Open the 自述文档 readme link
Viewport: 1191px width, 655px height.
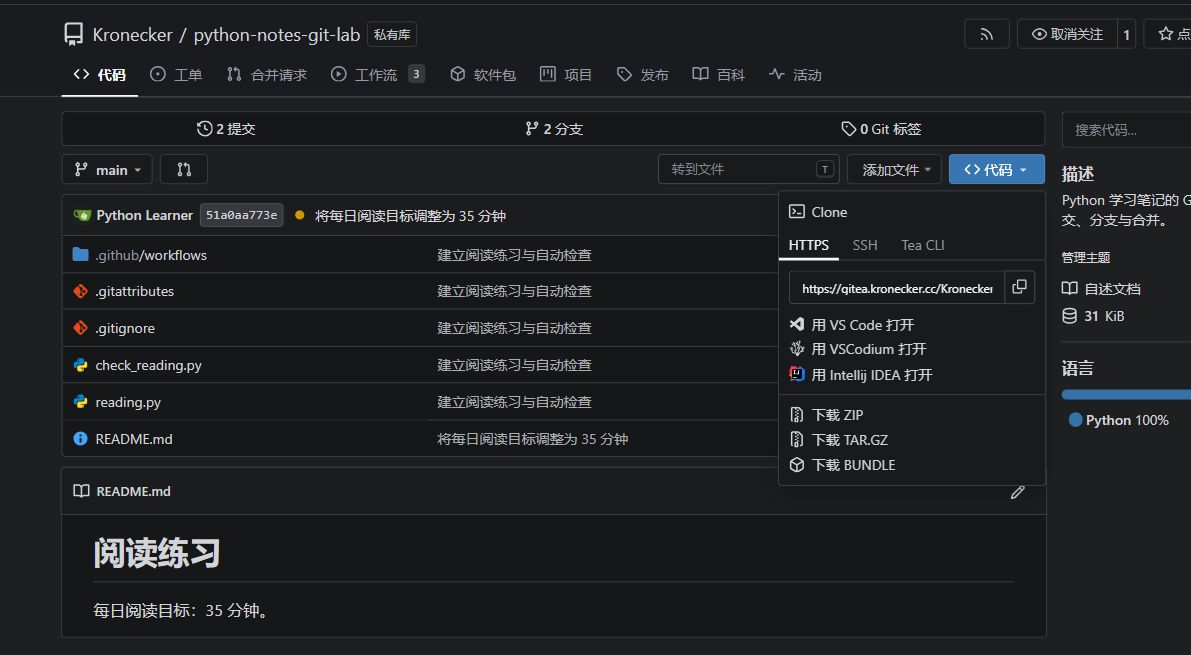[x=1101, y=289]
